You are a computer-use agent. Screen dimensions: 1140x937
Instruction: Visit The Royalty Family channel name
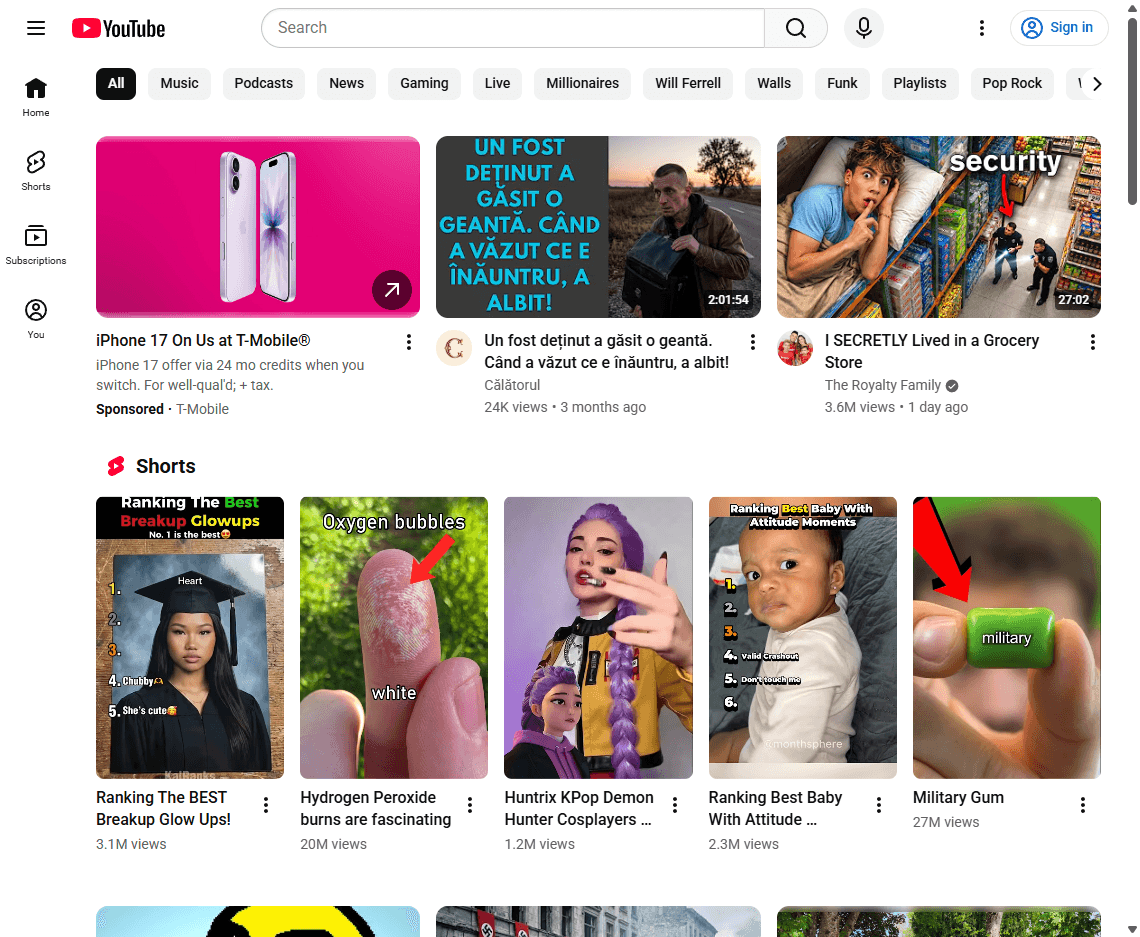tap(883, 385)
